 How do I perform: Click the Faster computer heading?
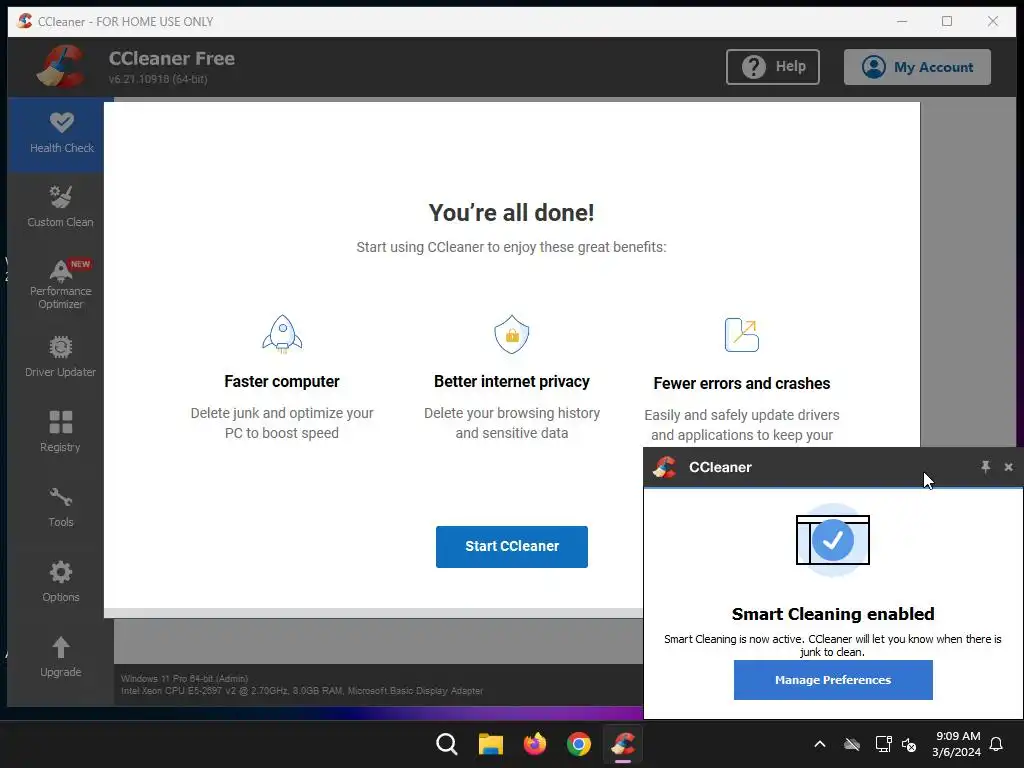(x=281, y=381)
